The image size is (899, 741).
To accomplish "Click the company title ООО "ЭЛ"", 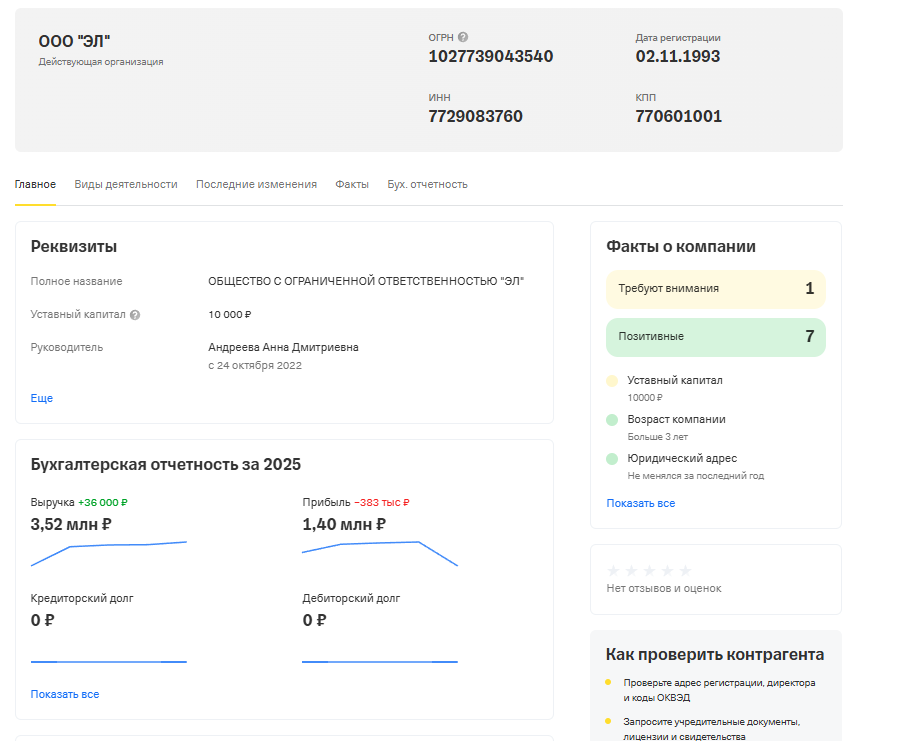I will [x=74, y=41].
